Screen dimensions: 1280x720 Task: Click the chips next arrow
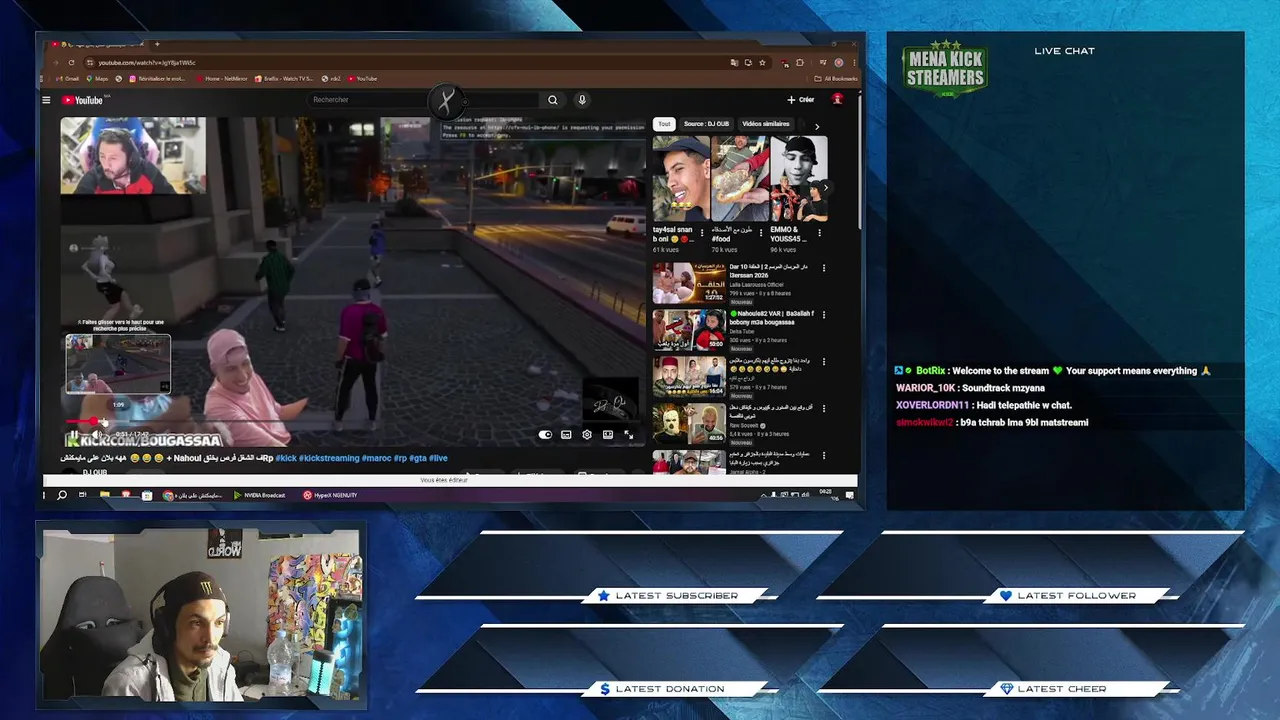(x=817, y=126)
